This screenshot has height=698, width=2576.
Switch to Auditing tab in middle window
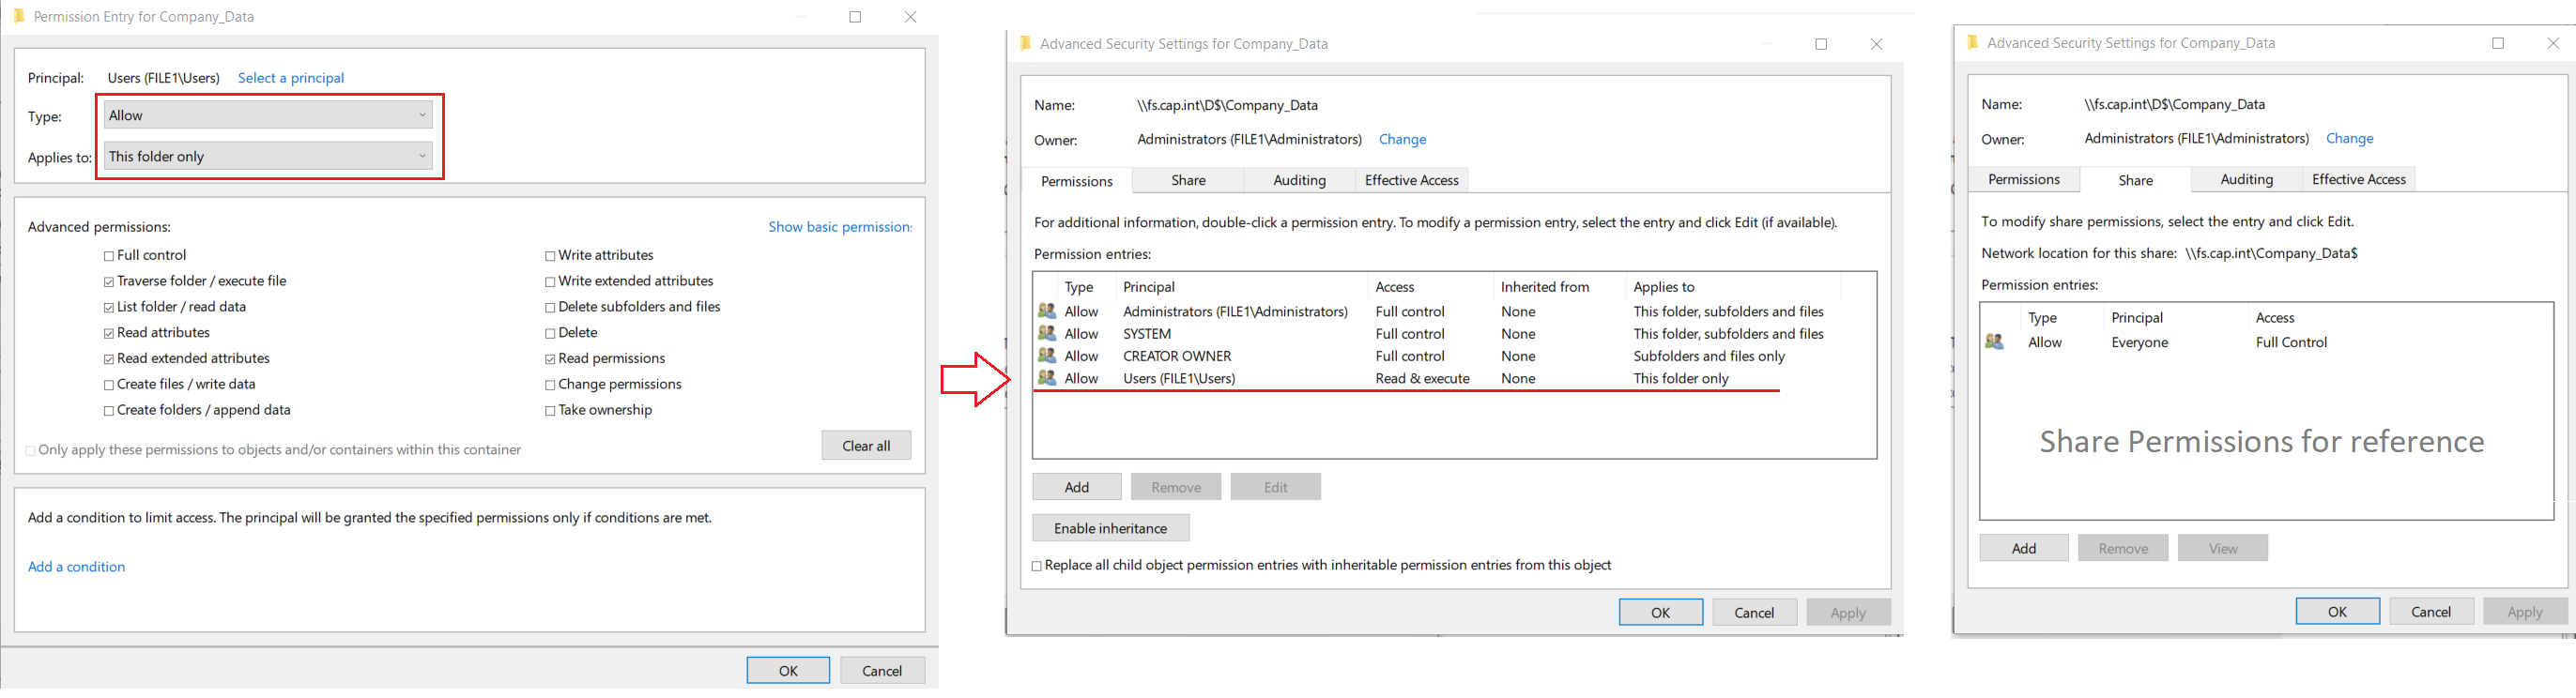click(x=1299, y=180)
